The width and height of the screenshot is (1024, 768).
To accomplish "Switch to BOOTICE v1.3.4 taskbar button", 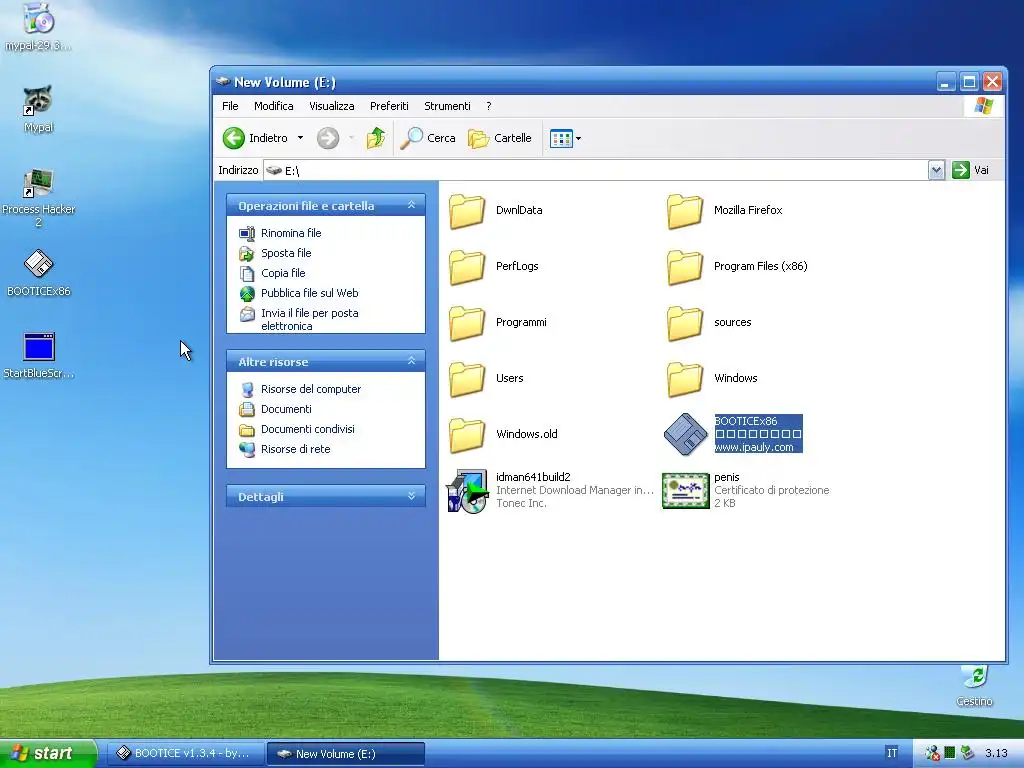I will (184, 754).
